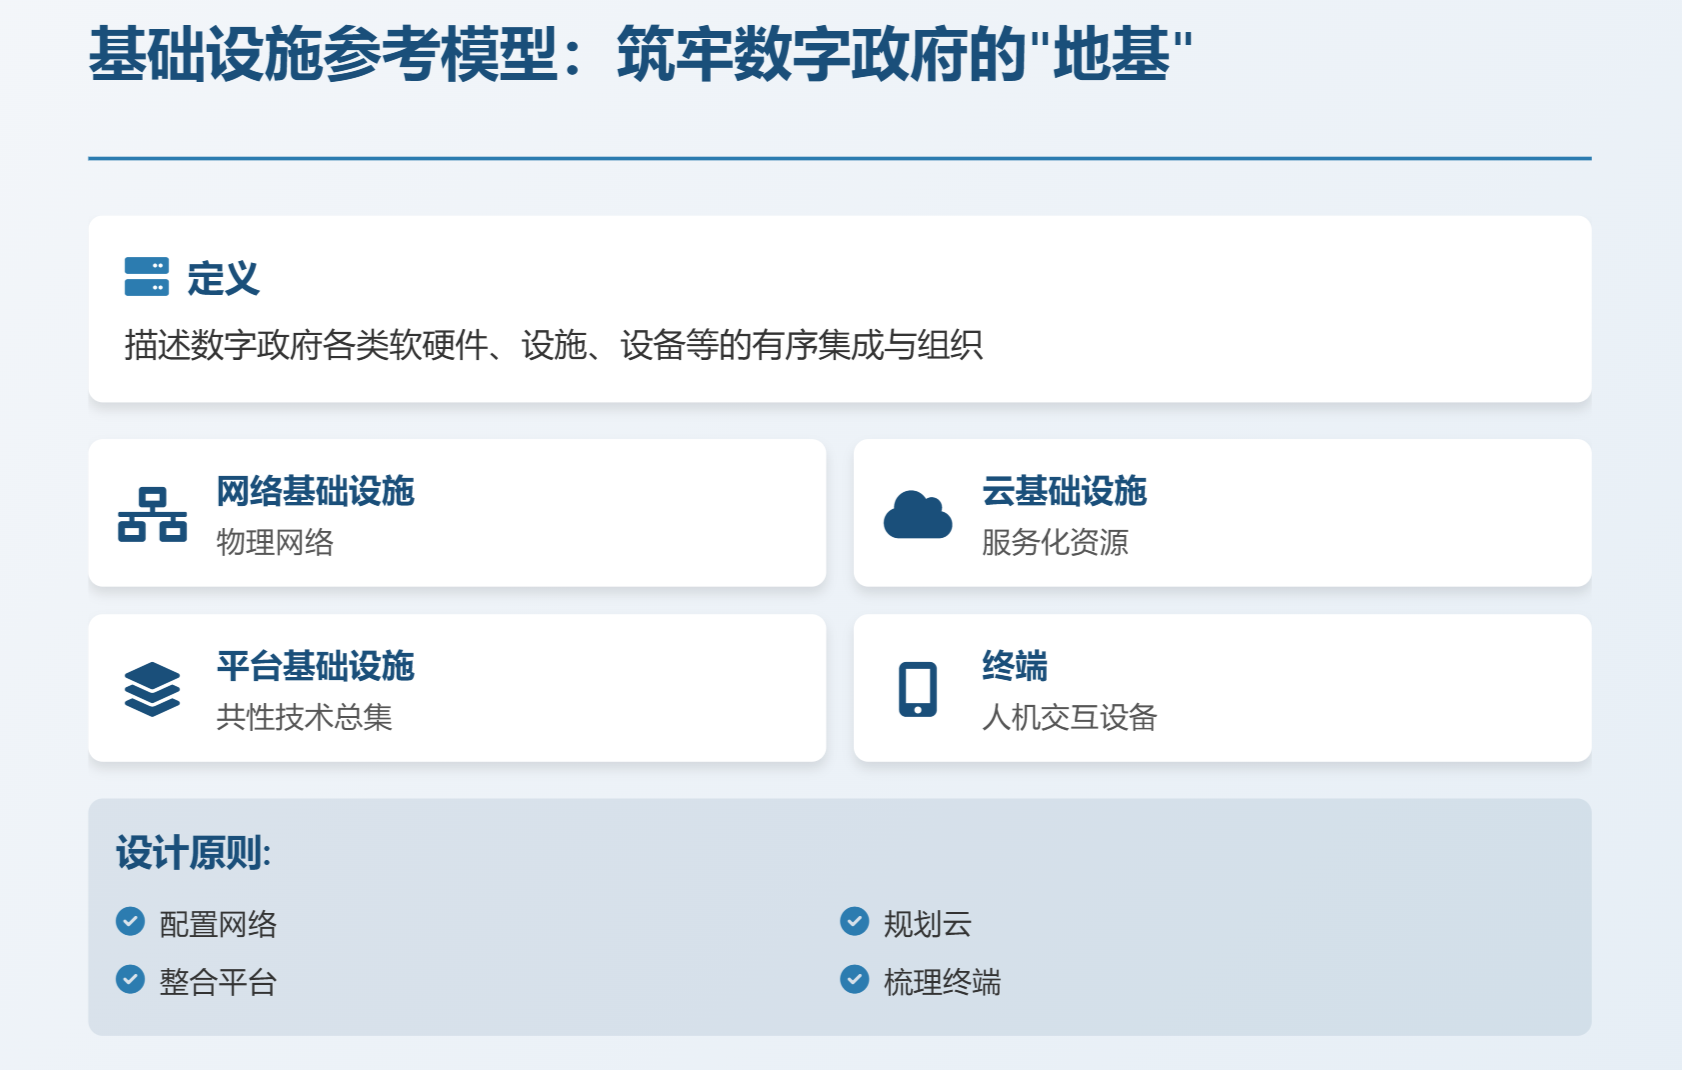
Task: Select the 终端 card heading
Action: pyautogui.click(x=1014, y=666)
